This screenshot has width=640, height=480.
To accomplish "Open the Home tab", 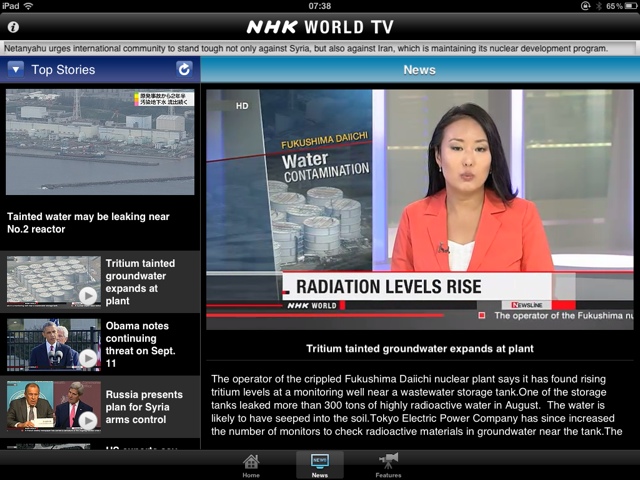I will pyautogui.click(x=251, y=466).
